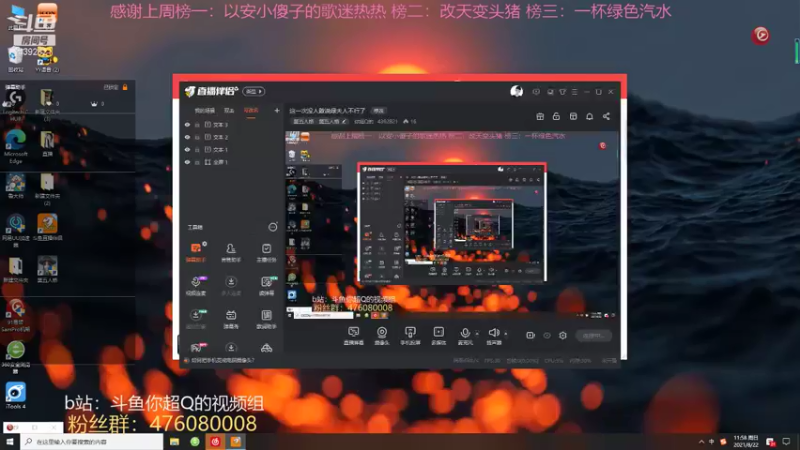Open the download-circle tool in toolbox second row
This screenshot has width=800, height=450.
pos(231,286)
